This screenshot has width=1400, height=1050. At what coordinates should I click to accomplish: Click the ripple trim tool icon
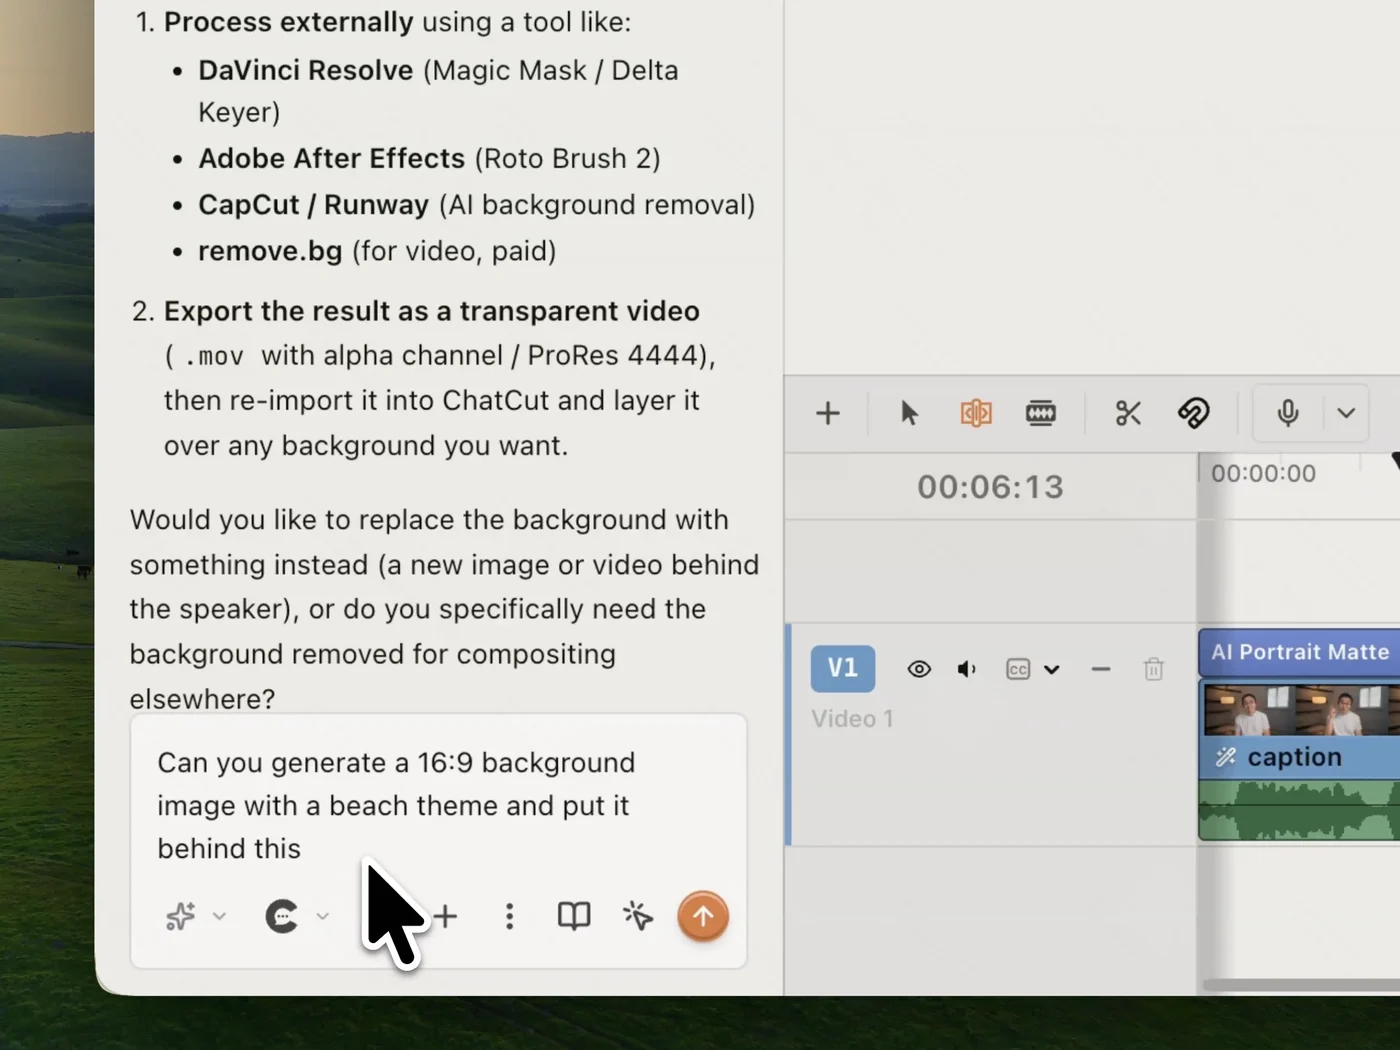coord(1041,413)
